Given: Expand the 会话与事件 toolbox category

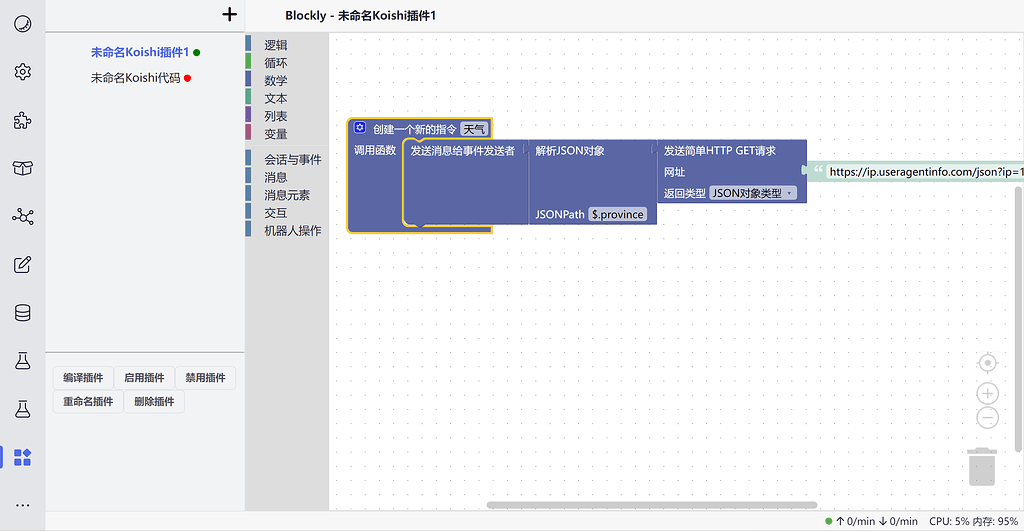Looking at the screenshot, I should tap(292, 159).
